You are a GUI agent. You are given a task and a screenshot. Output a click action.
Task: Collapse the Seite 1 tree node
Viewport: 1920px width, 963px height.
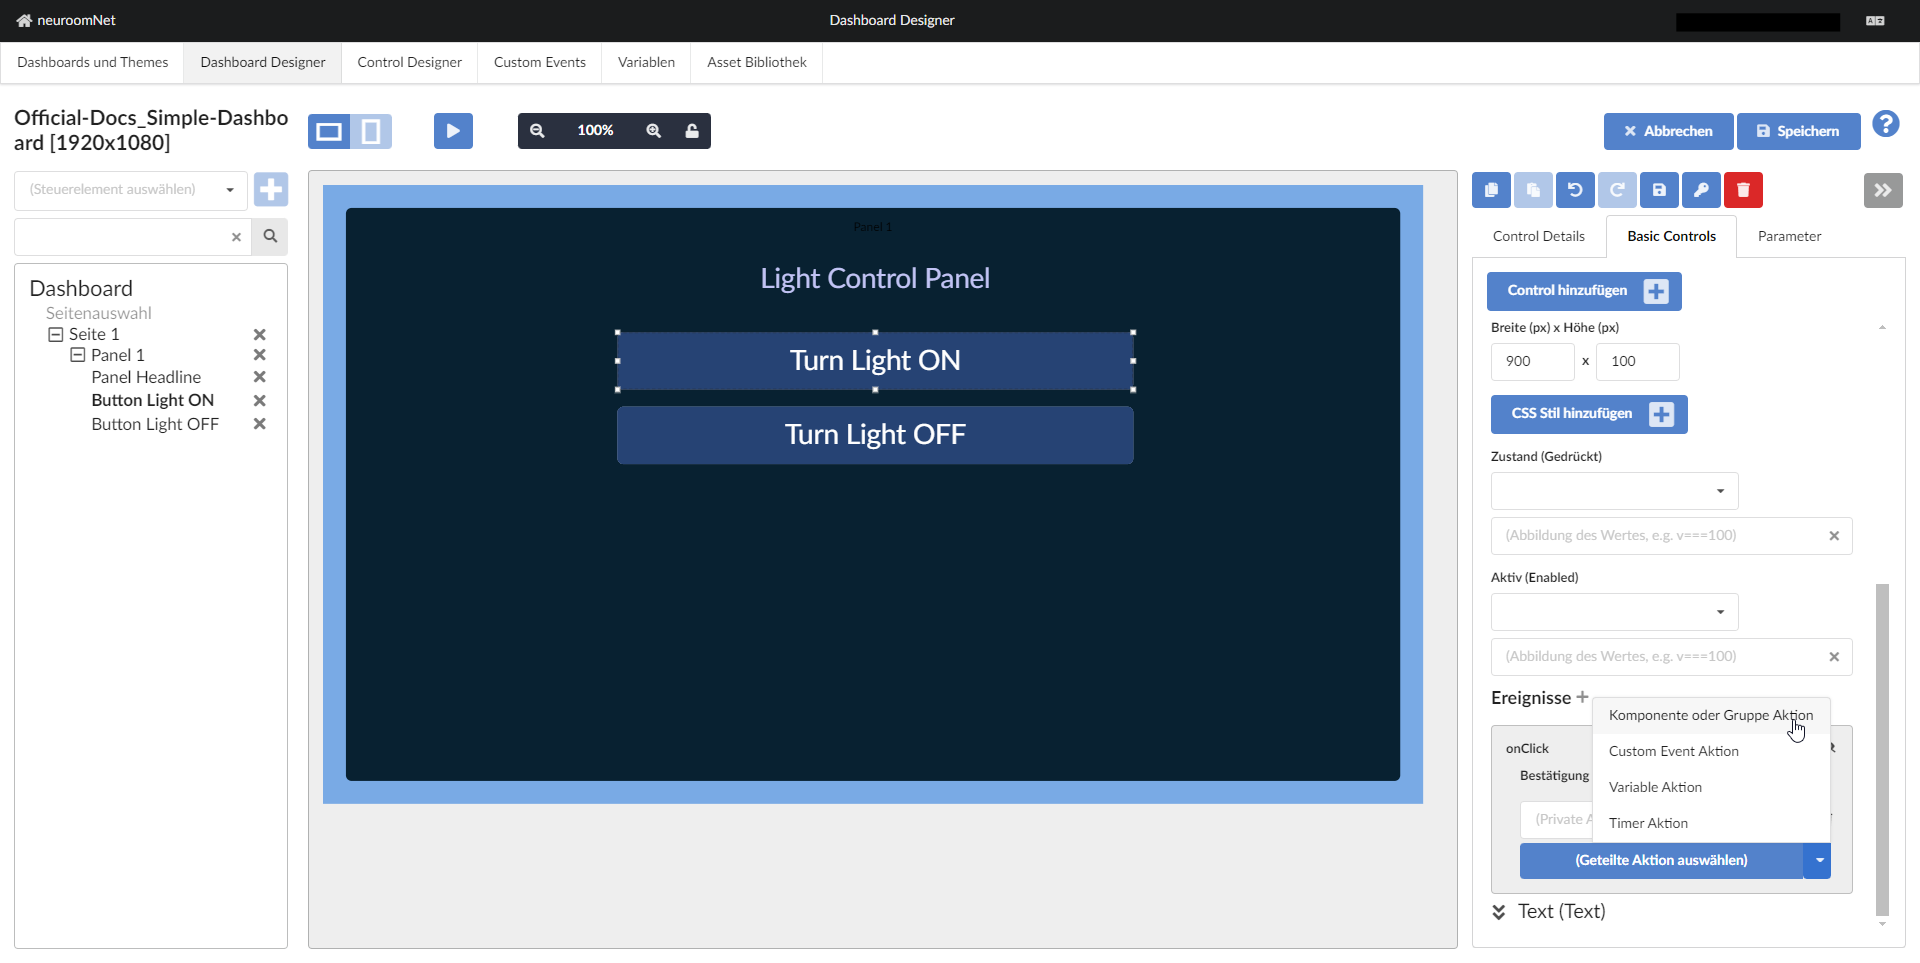tap(57, 334)
